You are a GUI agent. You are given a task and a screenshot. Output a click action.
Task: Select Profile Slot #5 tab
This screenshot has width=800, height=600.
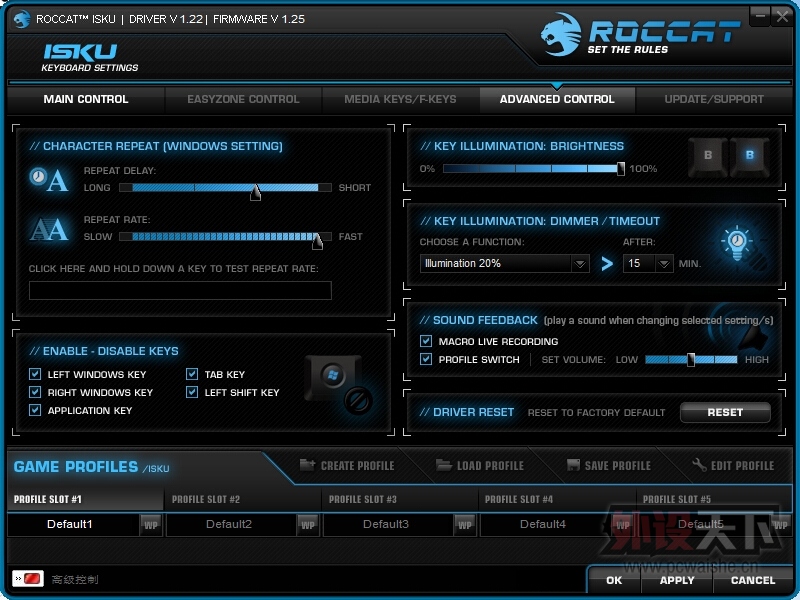pyautogui.click(x=714, y=499)
